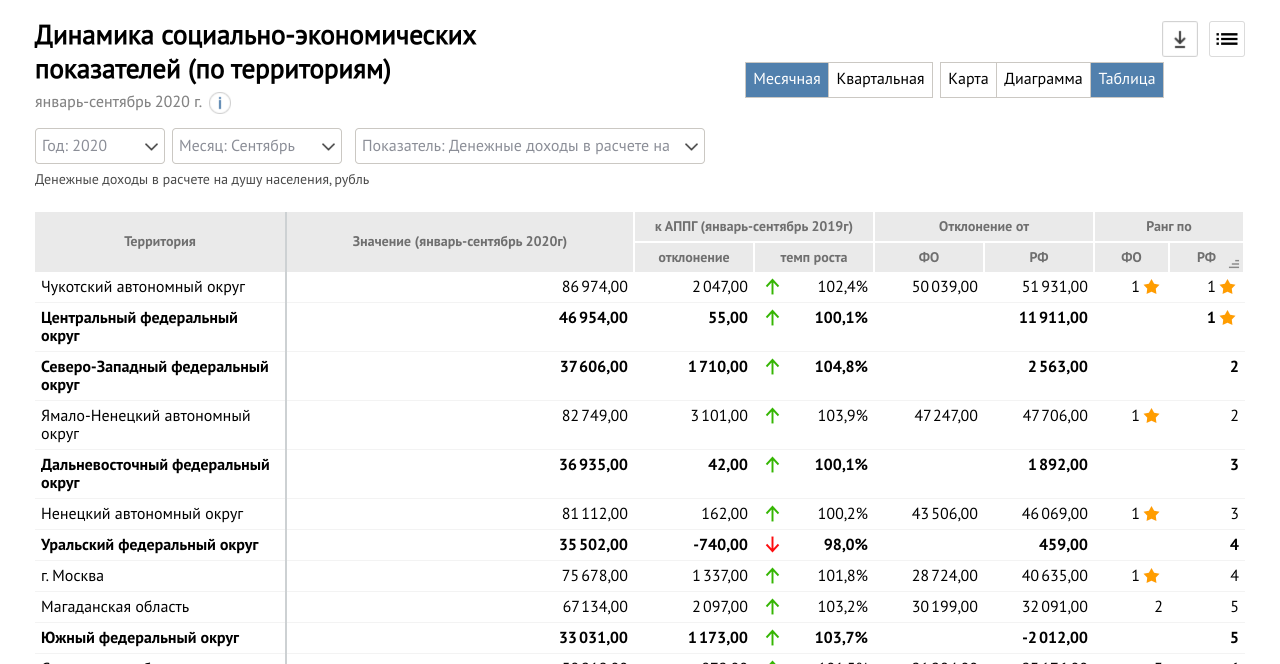Expand the Показатель selection dropdown

click(529, 145)
